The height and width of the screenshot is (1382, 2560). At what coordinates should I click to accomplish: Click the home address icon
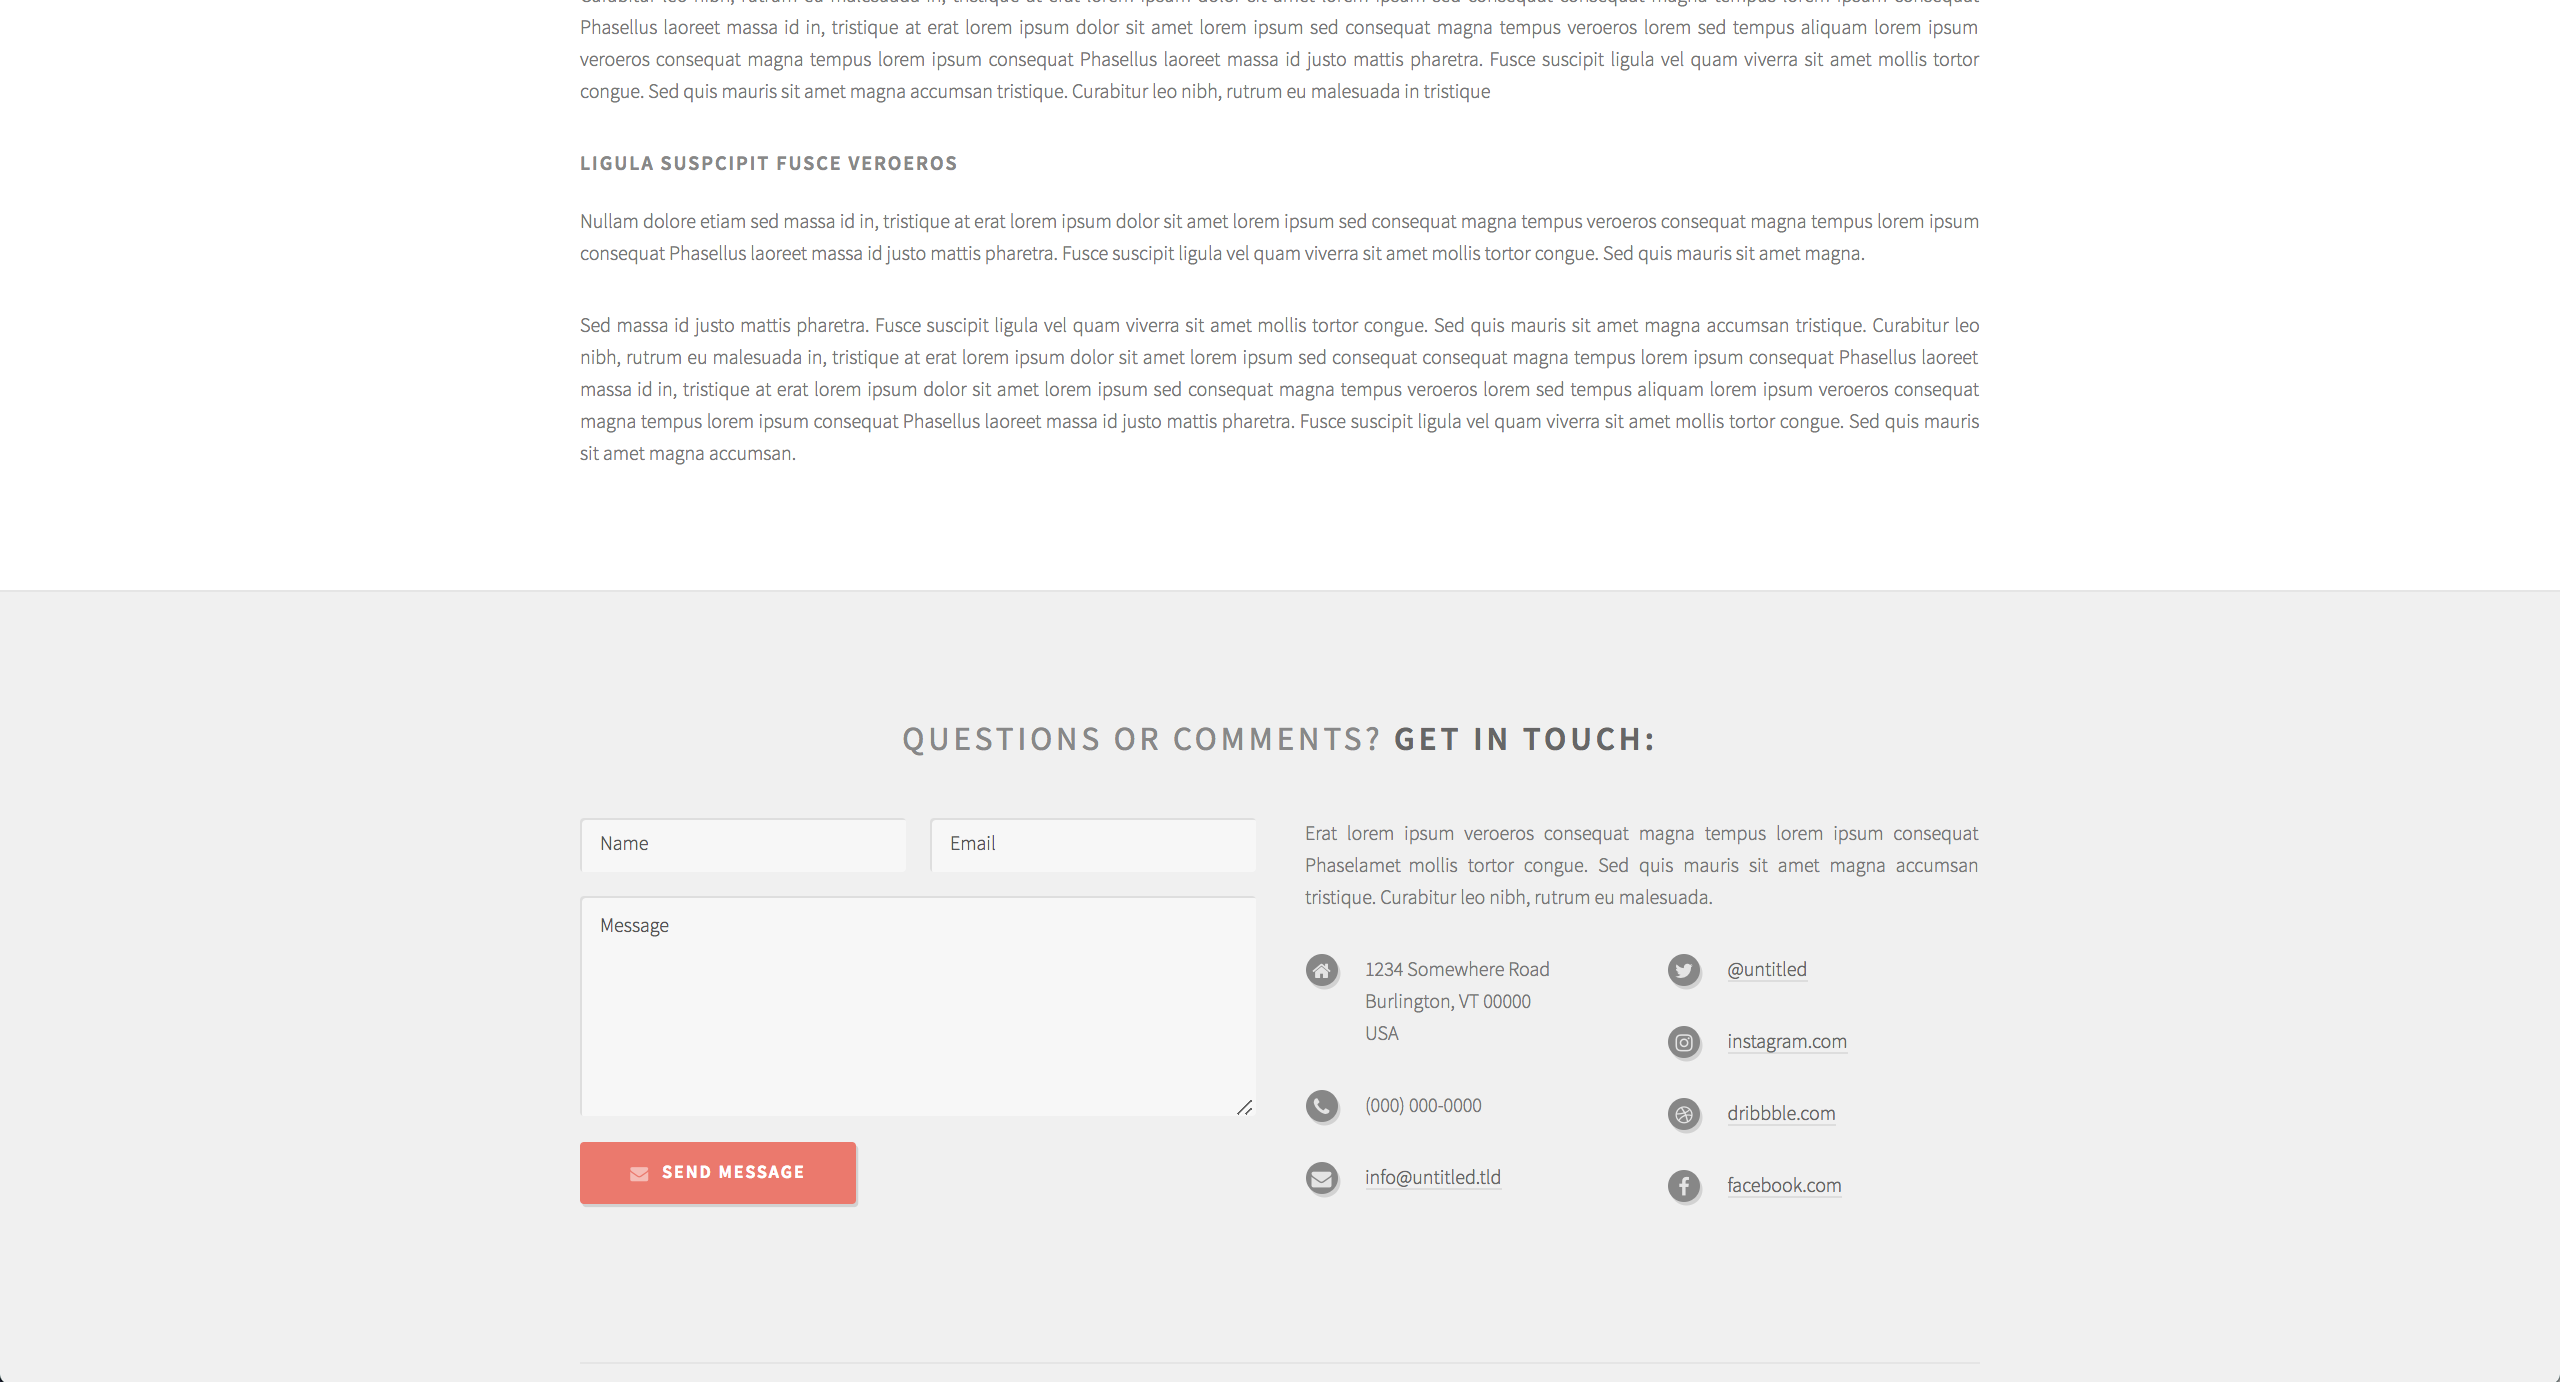(x=1321, y=970)
